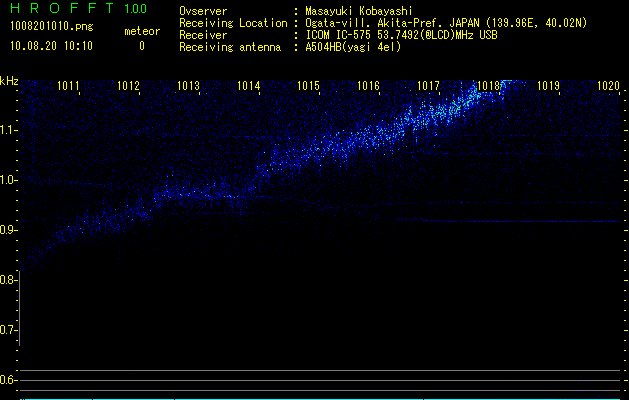
Task: Click the kHz axis unit label
Action: point(9,81)
